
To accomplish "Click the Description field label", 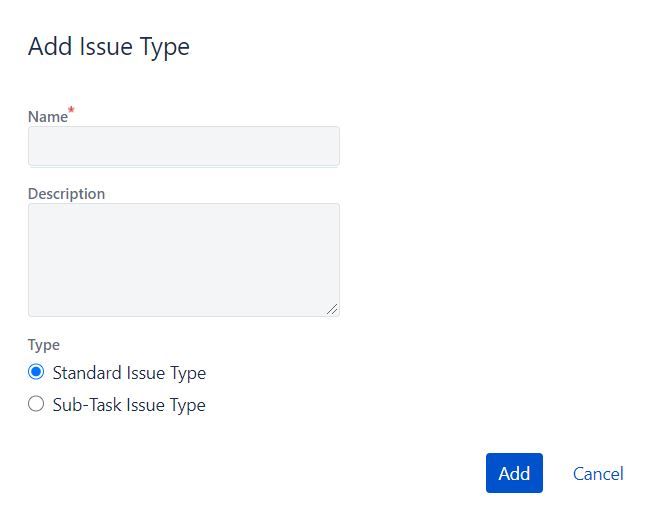I will click(x=66, y=194).
